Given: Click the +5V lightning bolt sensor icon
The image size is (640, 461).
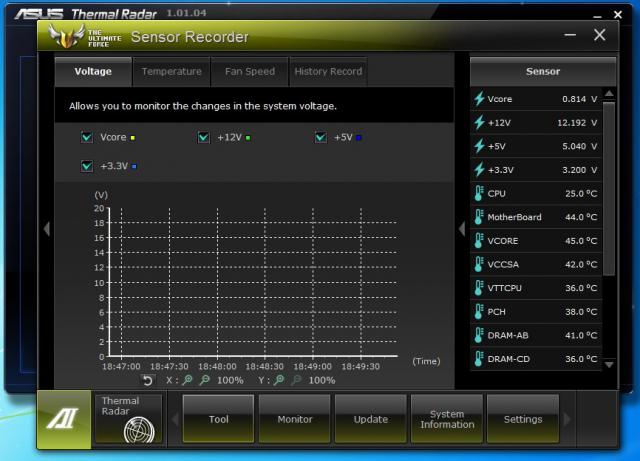Looking at the screenshot, I should click(479, 146).
